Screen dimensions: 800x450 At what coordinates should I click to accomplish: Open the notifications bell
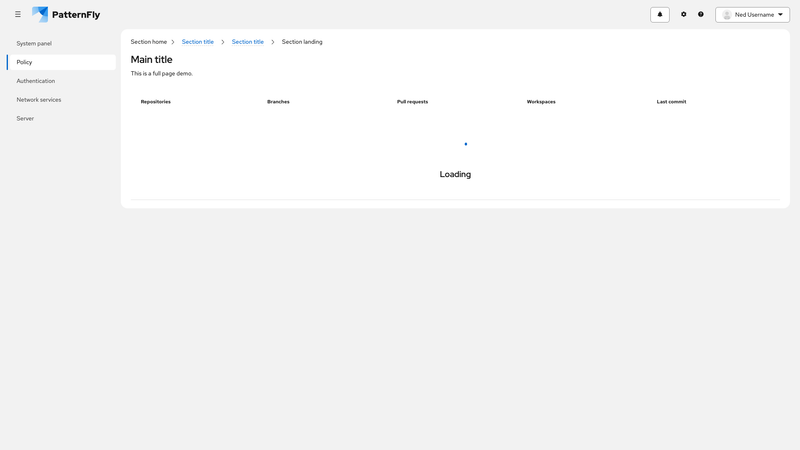pos(660,15)
